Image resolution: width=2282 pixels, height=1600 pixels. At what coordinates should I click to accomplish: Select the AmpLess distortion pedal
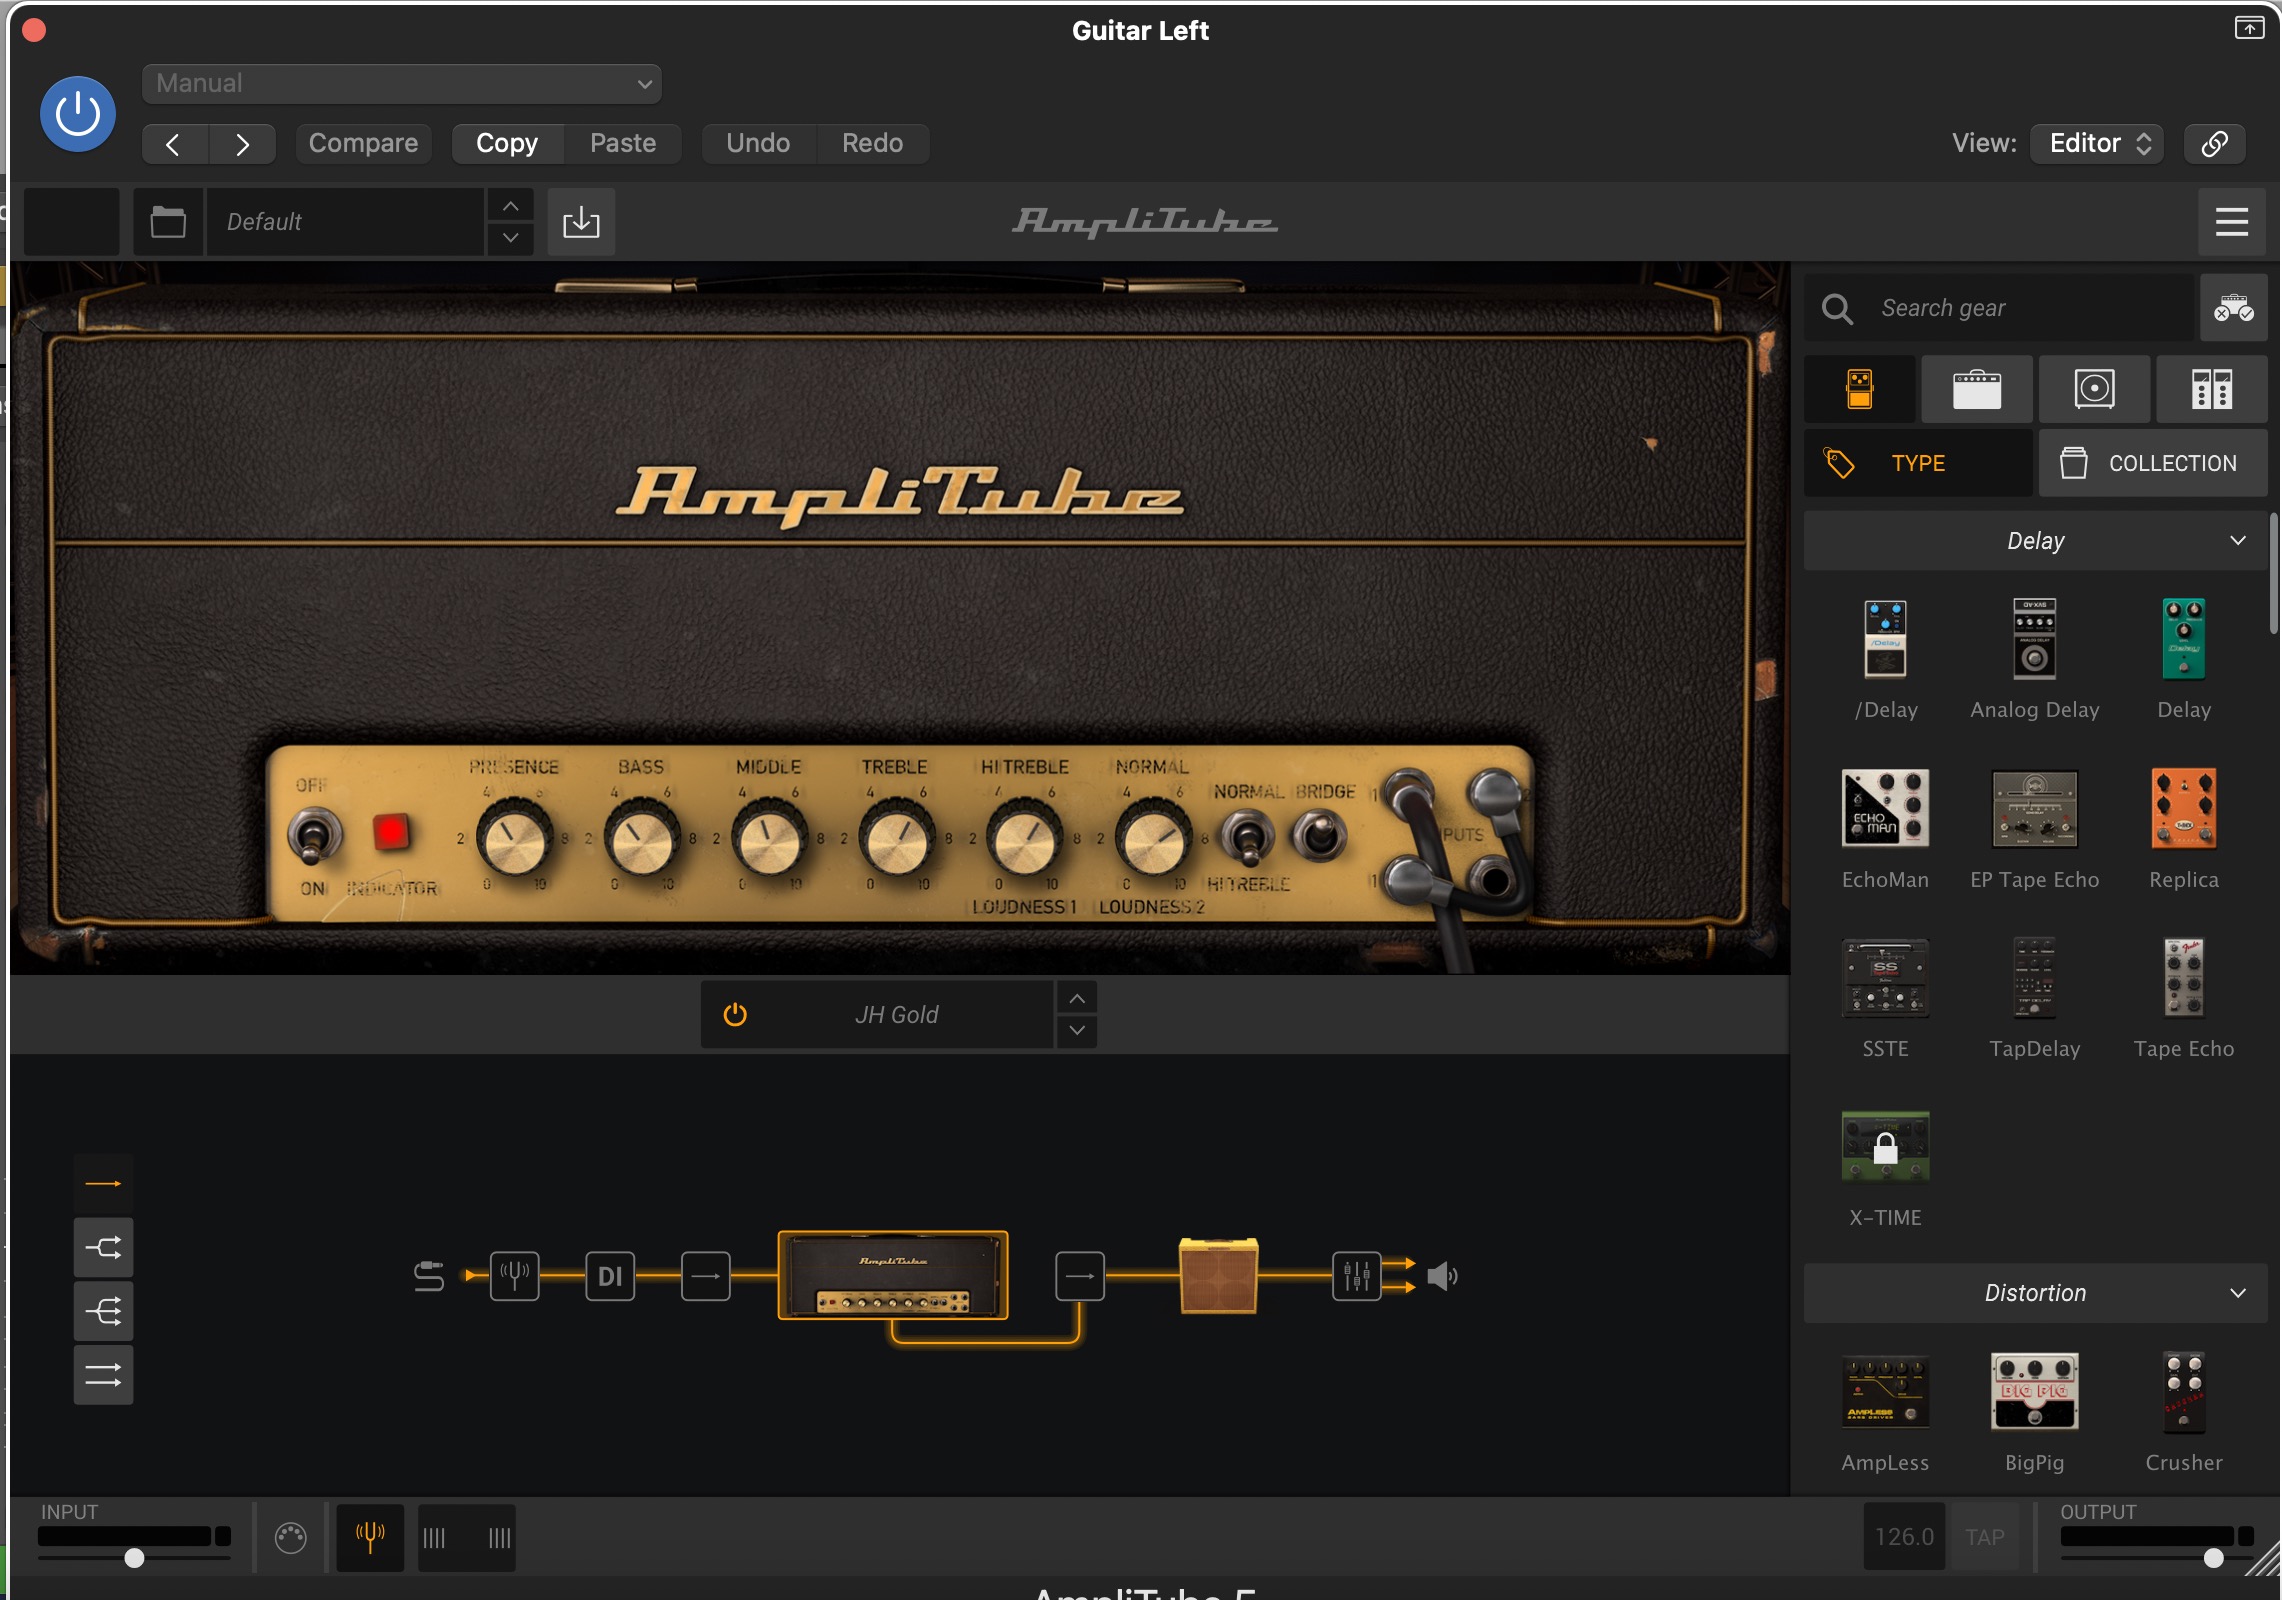coord(1885,1392)
